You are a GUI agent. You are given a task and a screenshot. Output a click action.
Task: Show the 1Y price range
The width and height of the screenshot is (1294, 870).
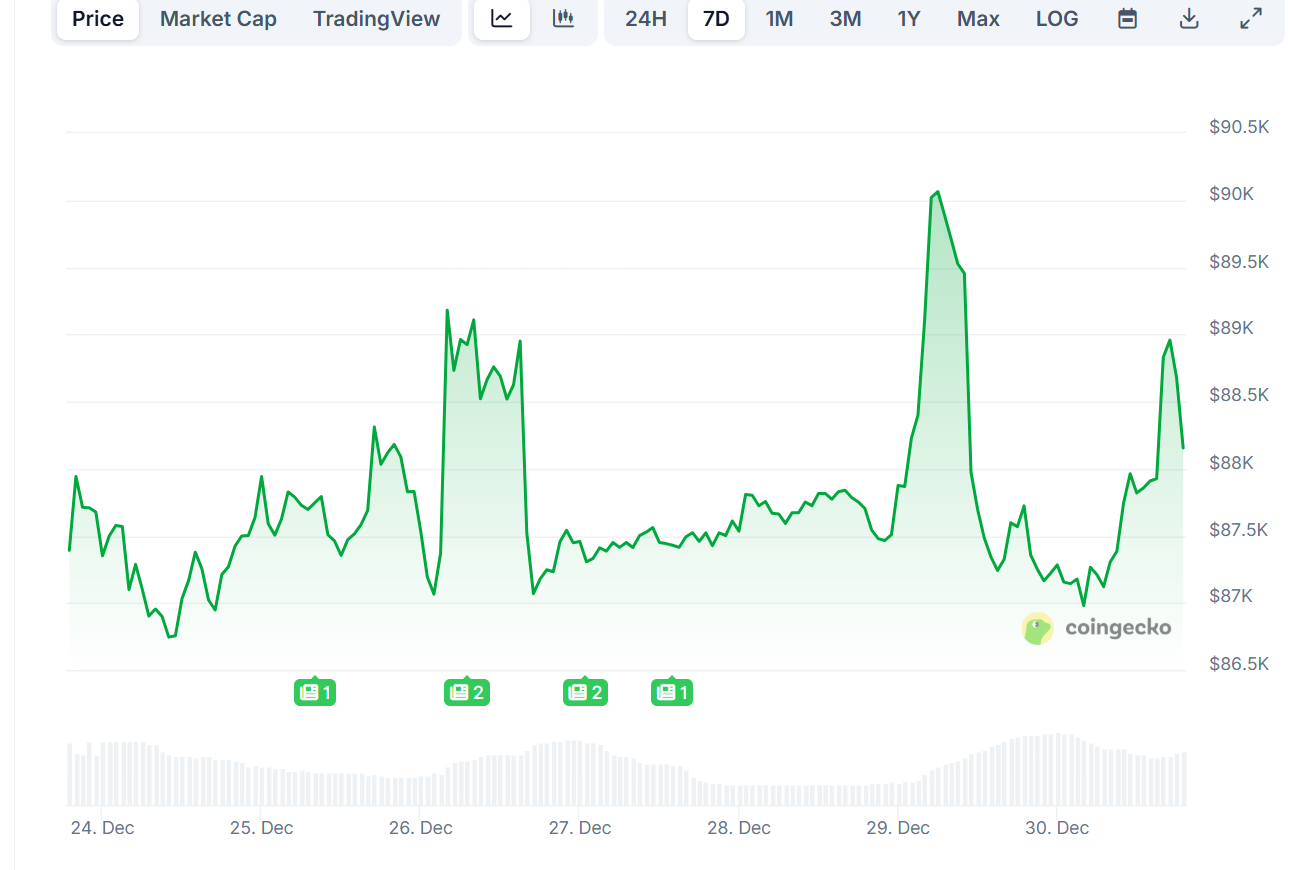point(908,19)
